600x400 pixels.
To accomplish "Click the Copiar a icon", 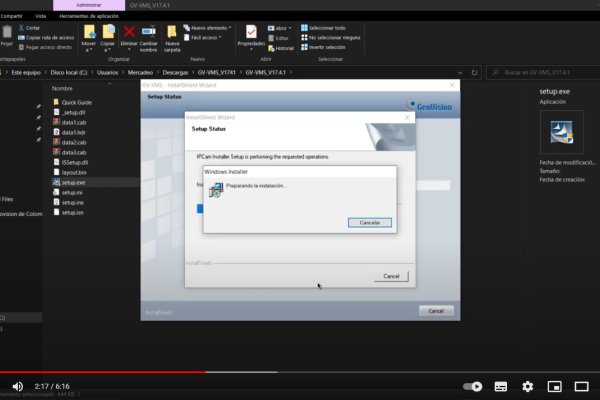I will (x=108, y=32).
